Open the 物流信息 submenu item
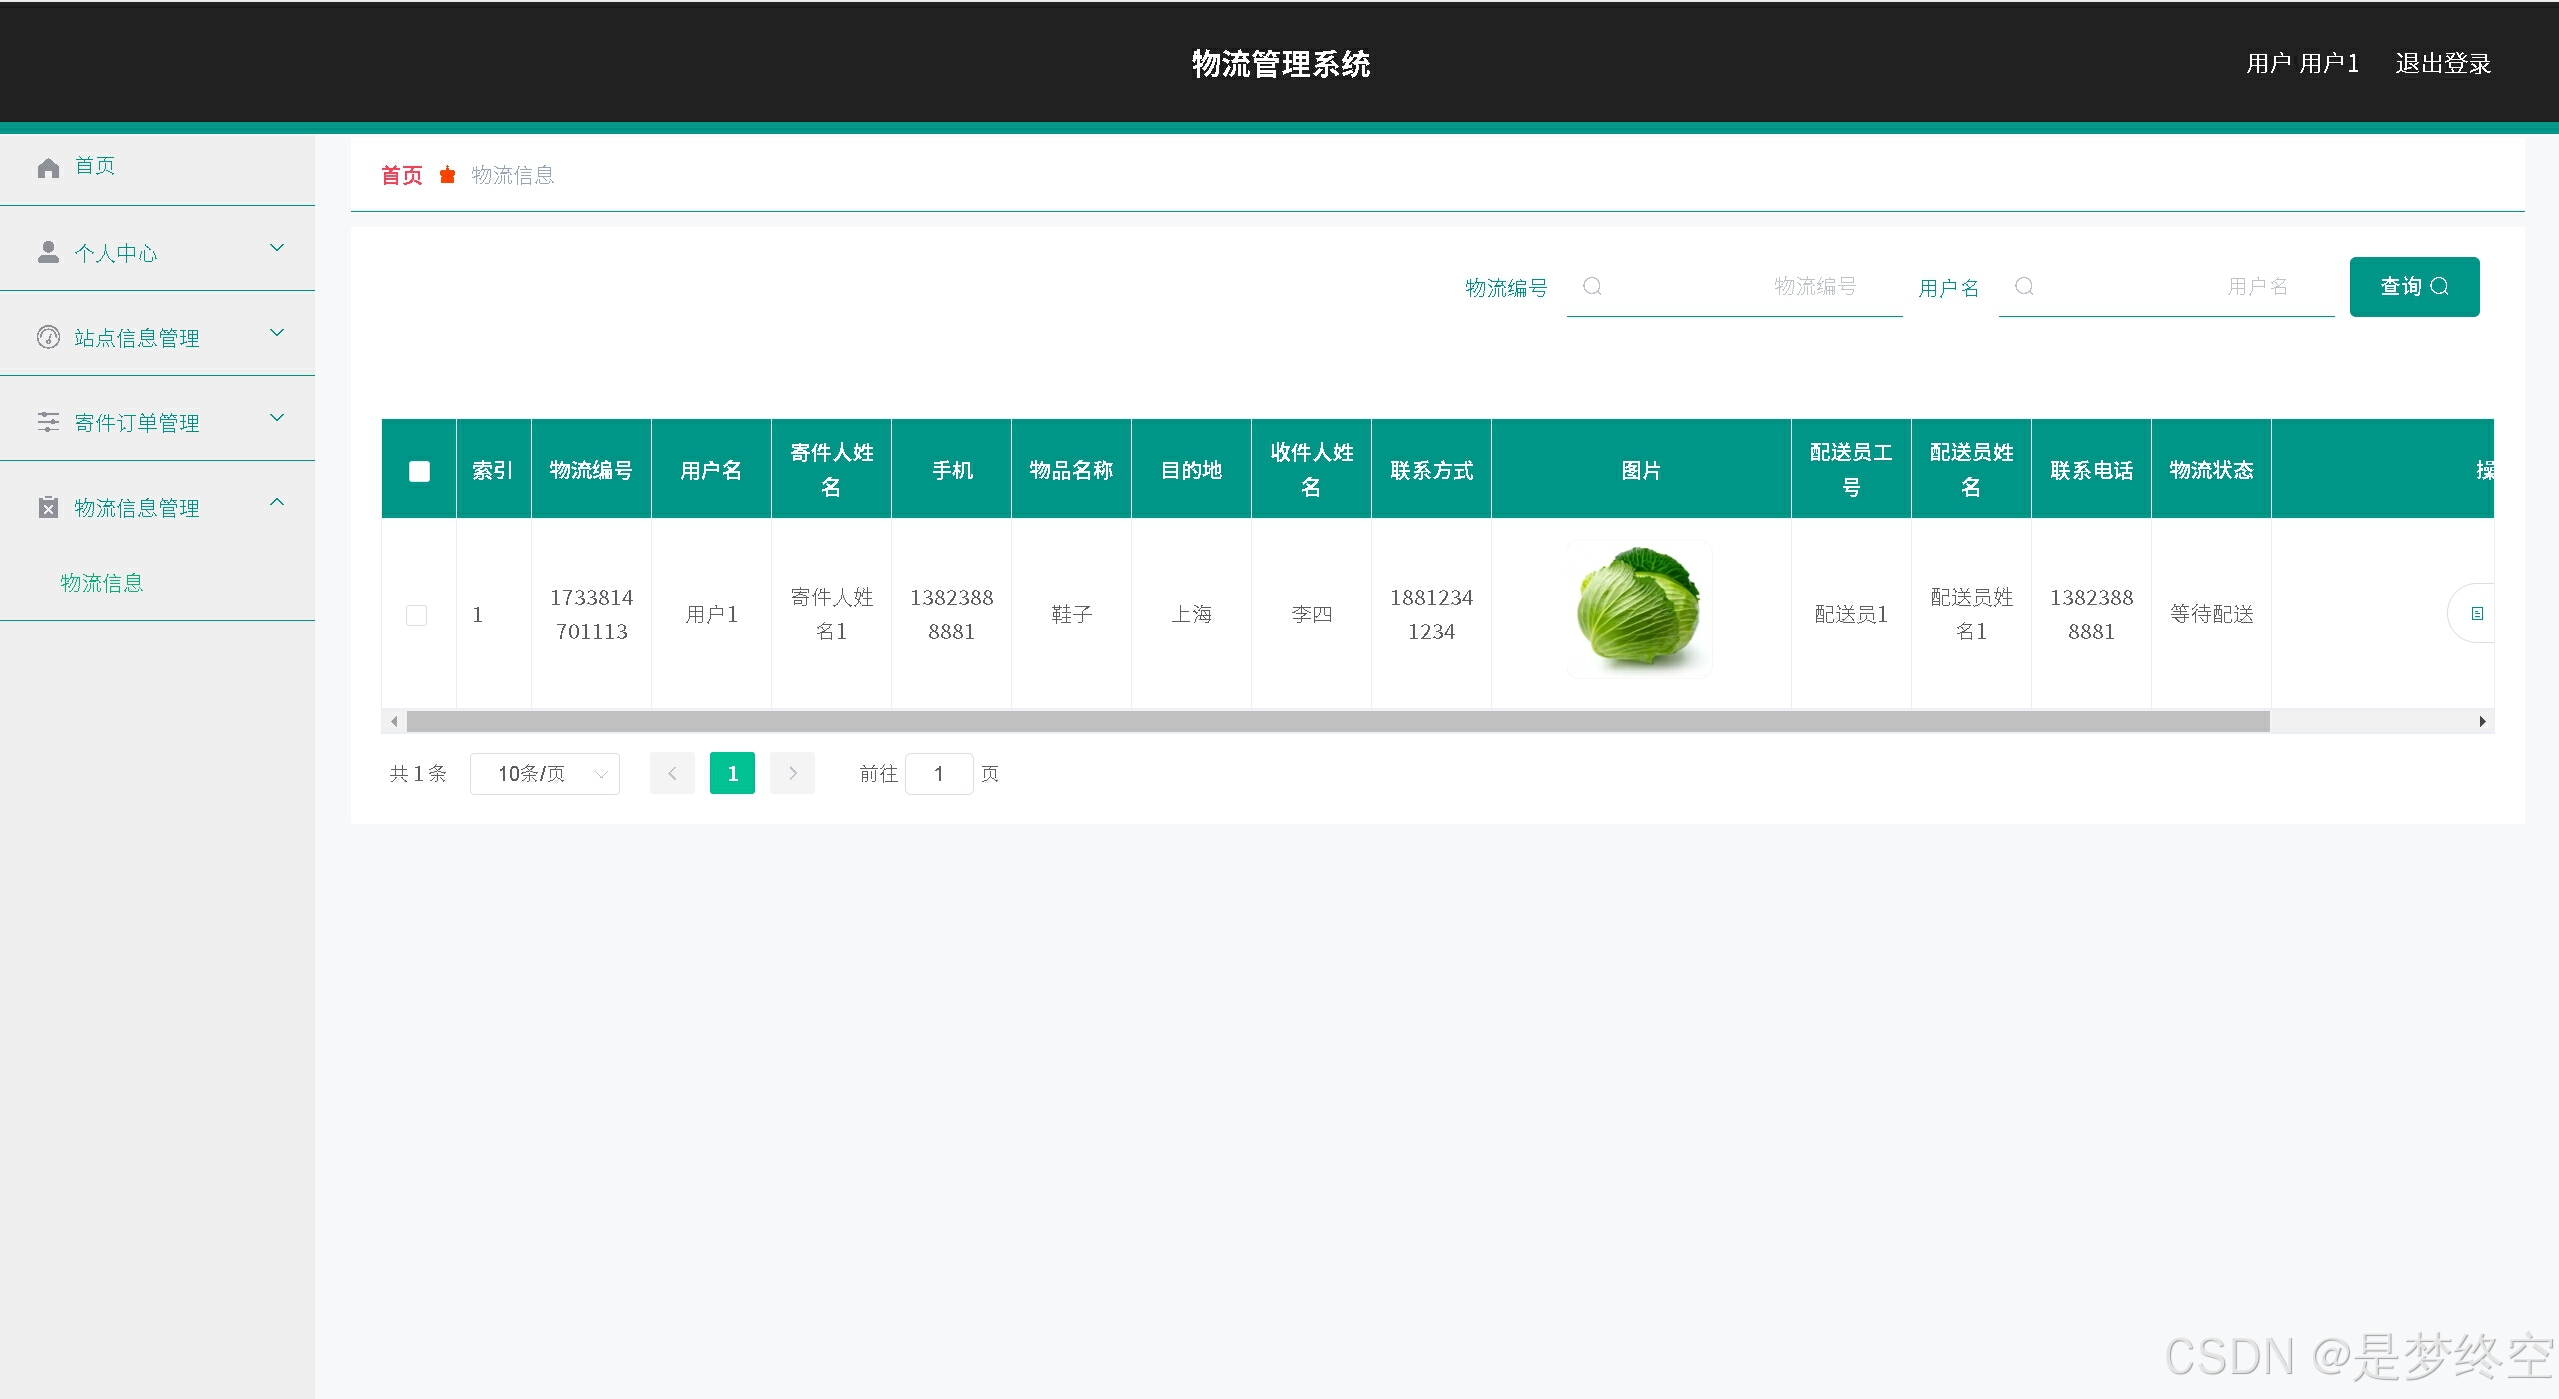The height and width of the screenshot is (1399, 2559). coord(102,583)
